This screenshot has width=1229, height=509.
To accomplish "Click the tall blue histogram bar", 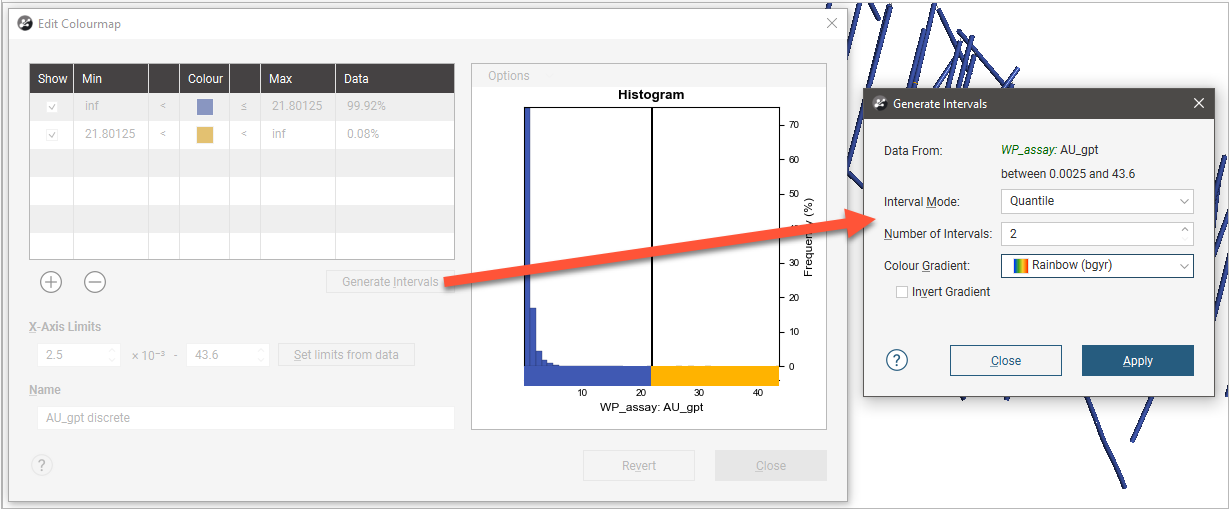I will (x=527, y=236).
